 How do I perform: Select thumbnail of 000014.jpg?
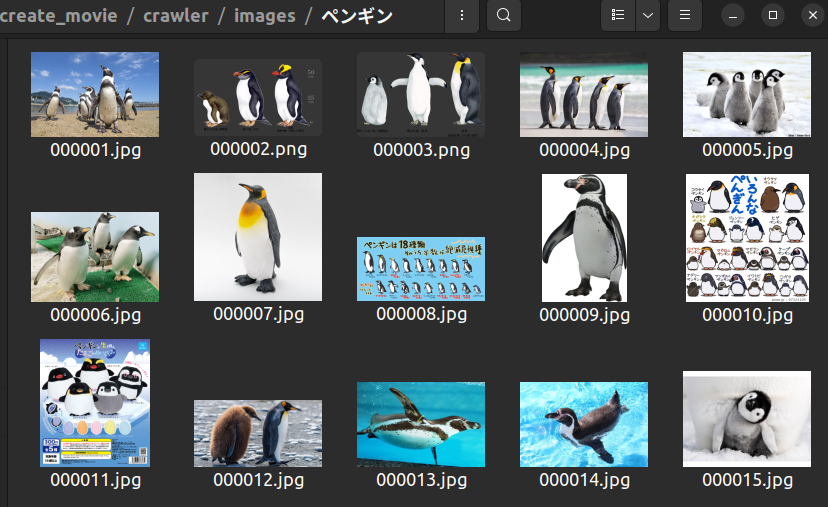584,425
